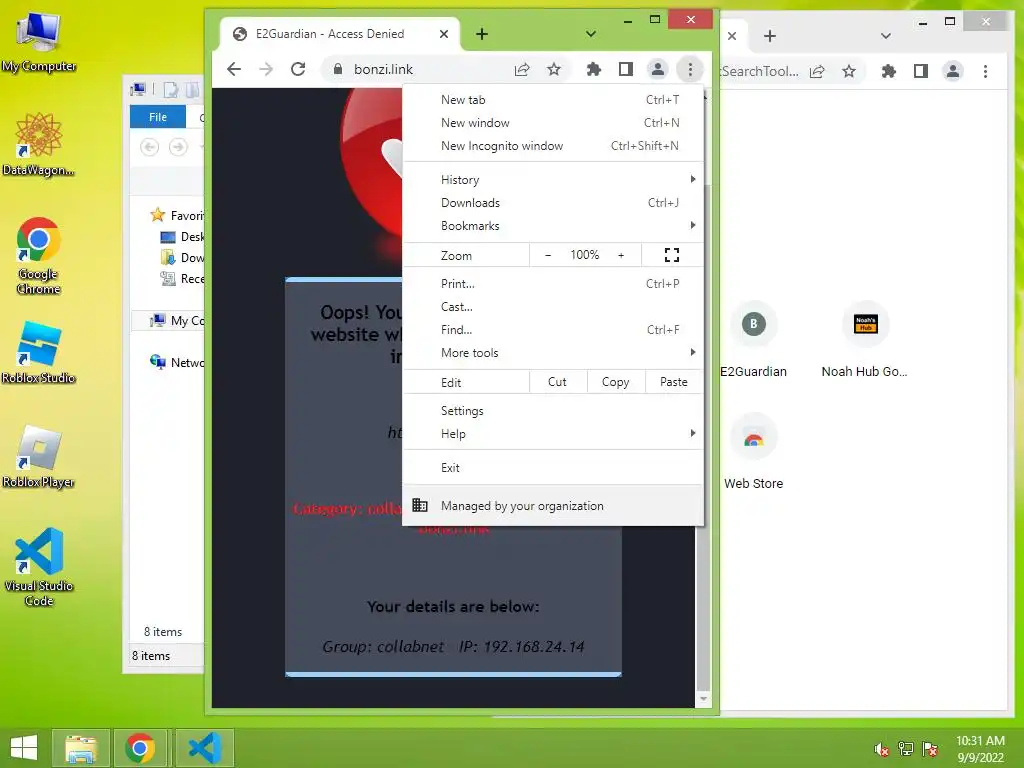Image resolution: width=1024 pixels, height=768 pixels.
Task: Bookmark page in the background Chrome window
Action: click(848, 71)
